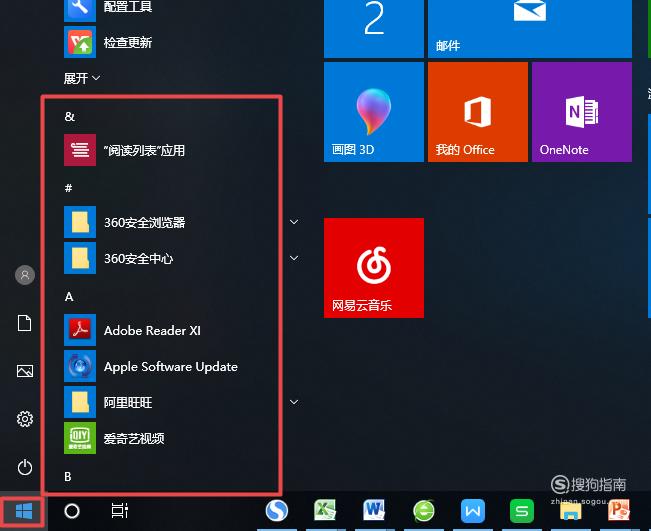Open the 邮件 mail tile
651x531 pixels.
[530, 28]
